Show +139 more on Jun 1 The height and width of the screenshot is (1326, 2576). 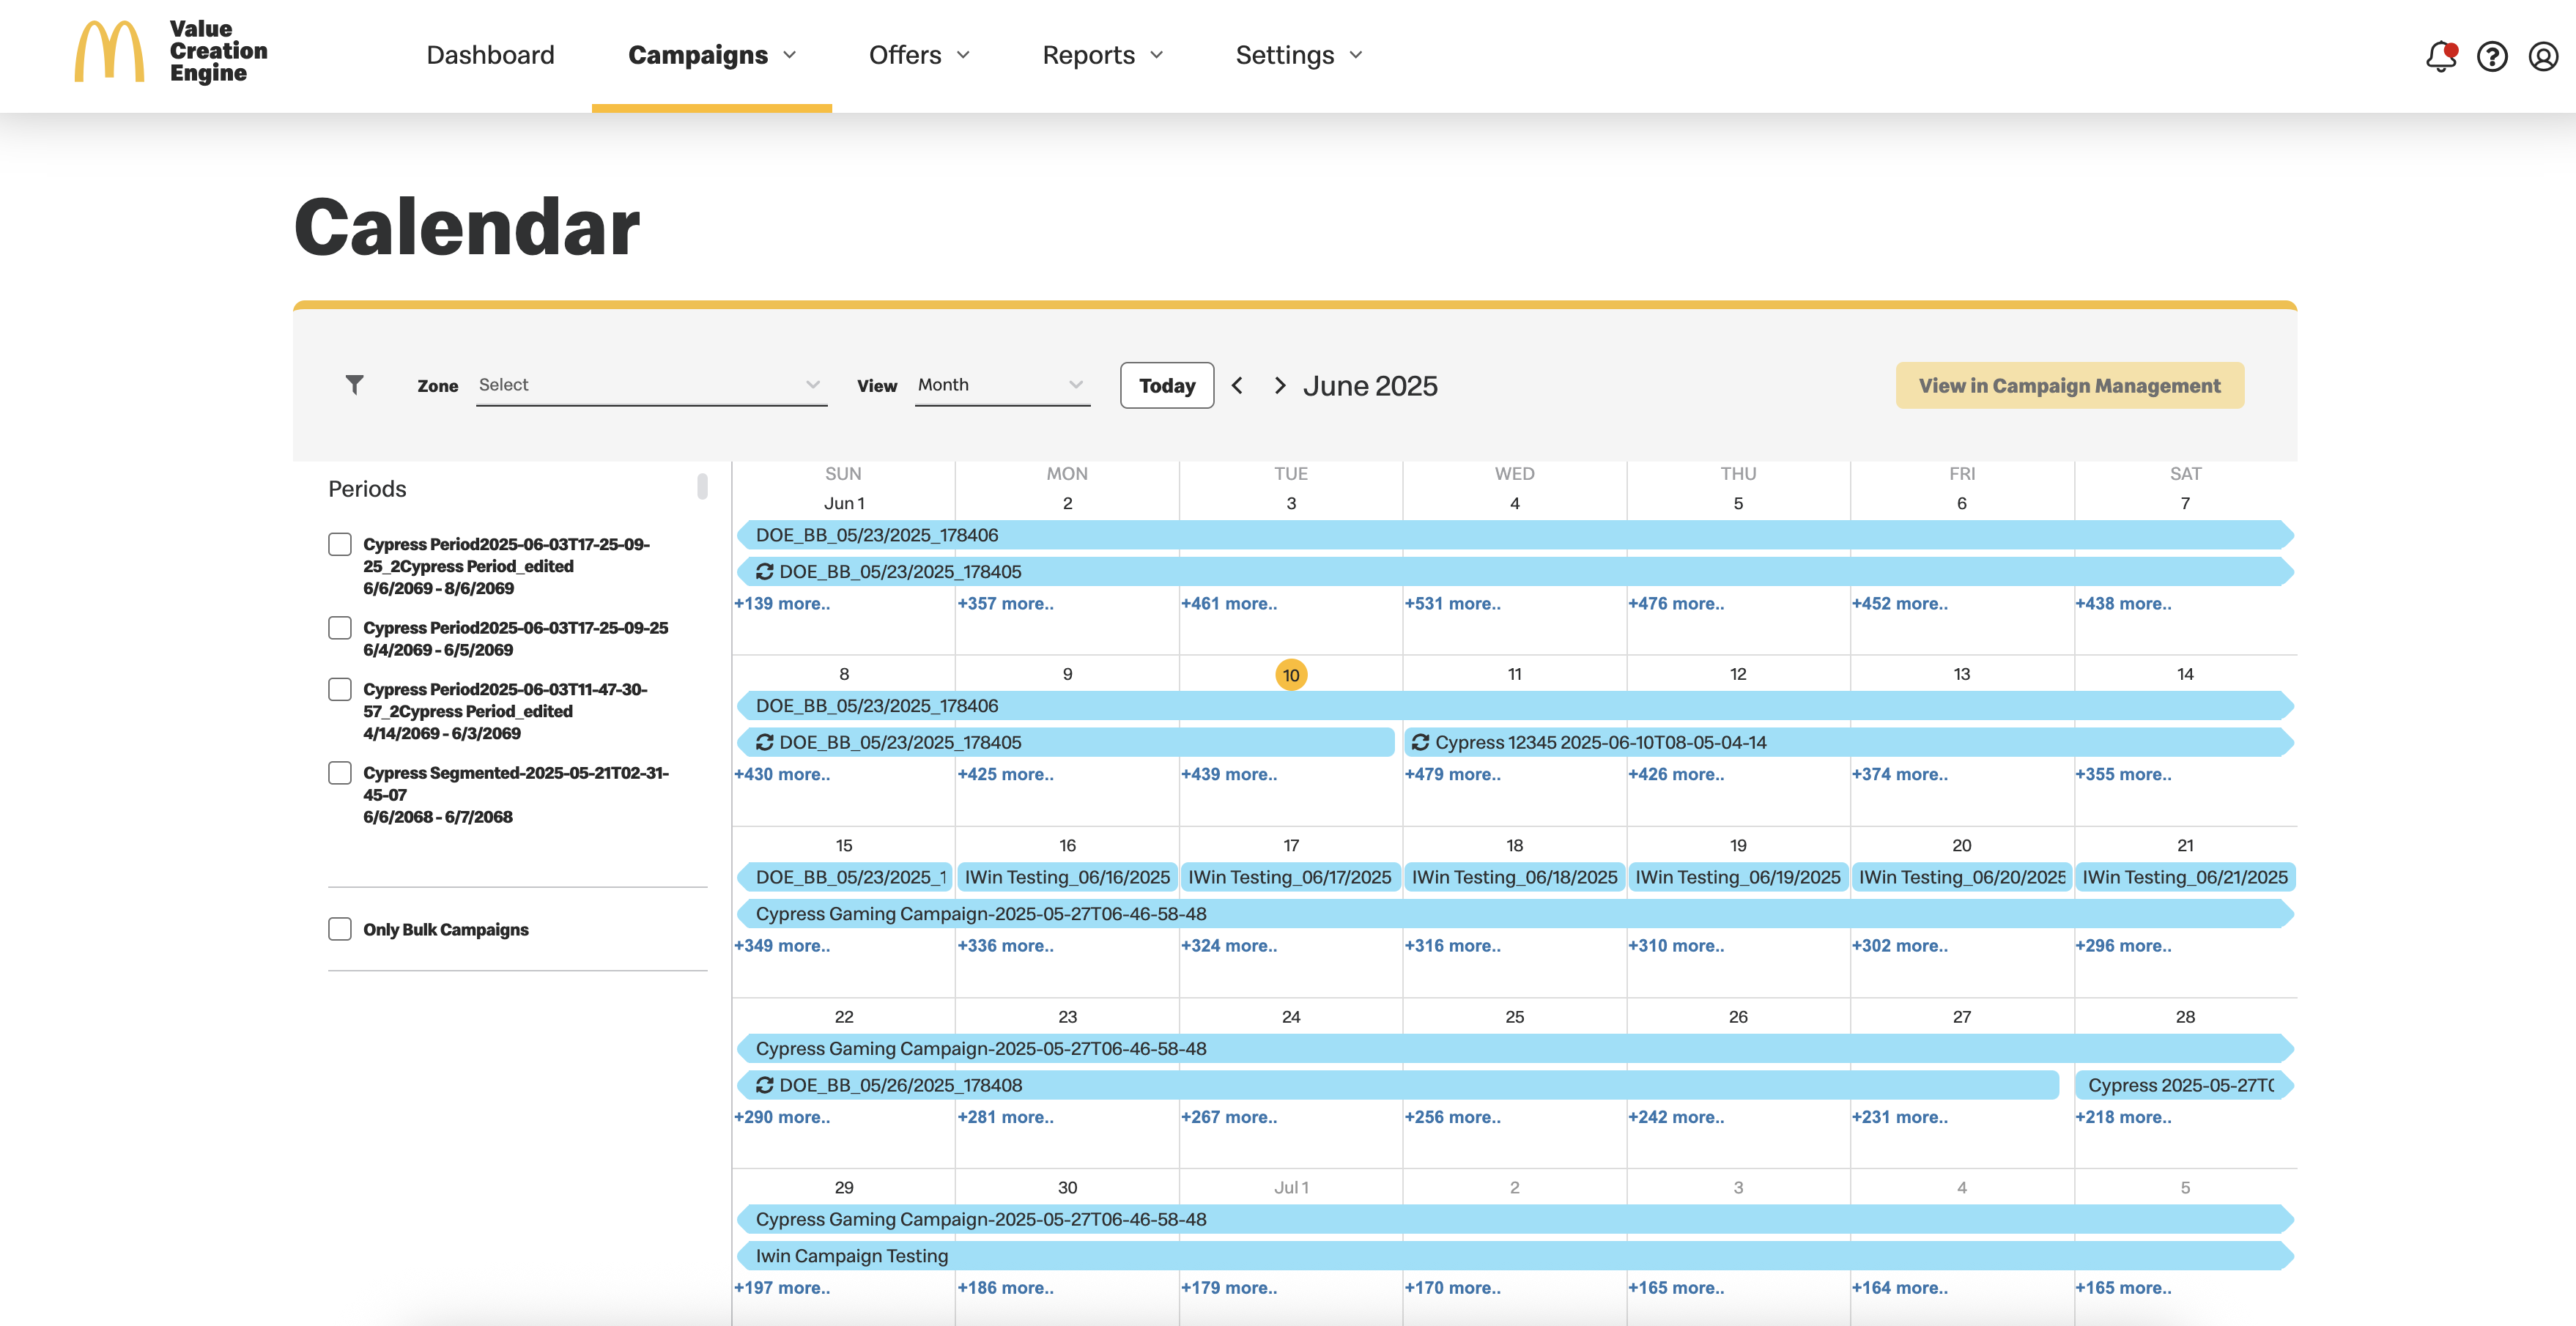(x=782, y=603)
